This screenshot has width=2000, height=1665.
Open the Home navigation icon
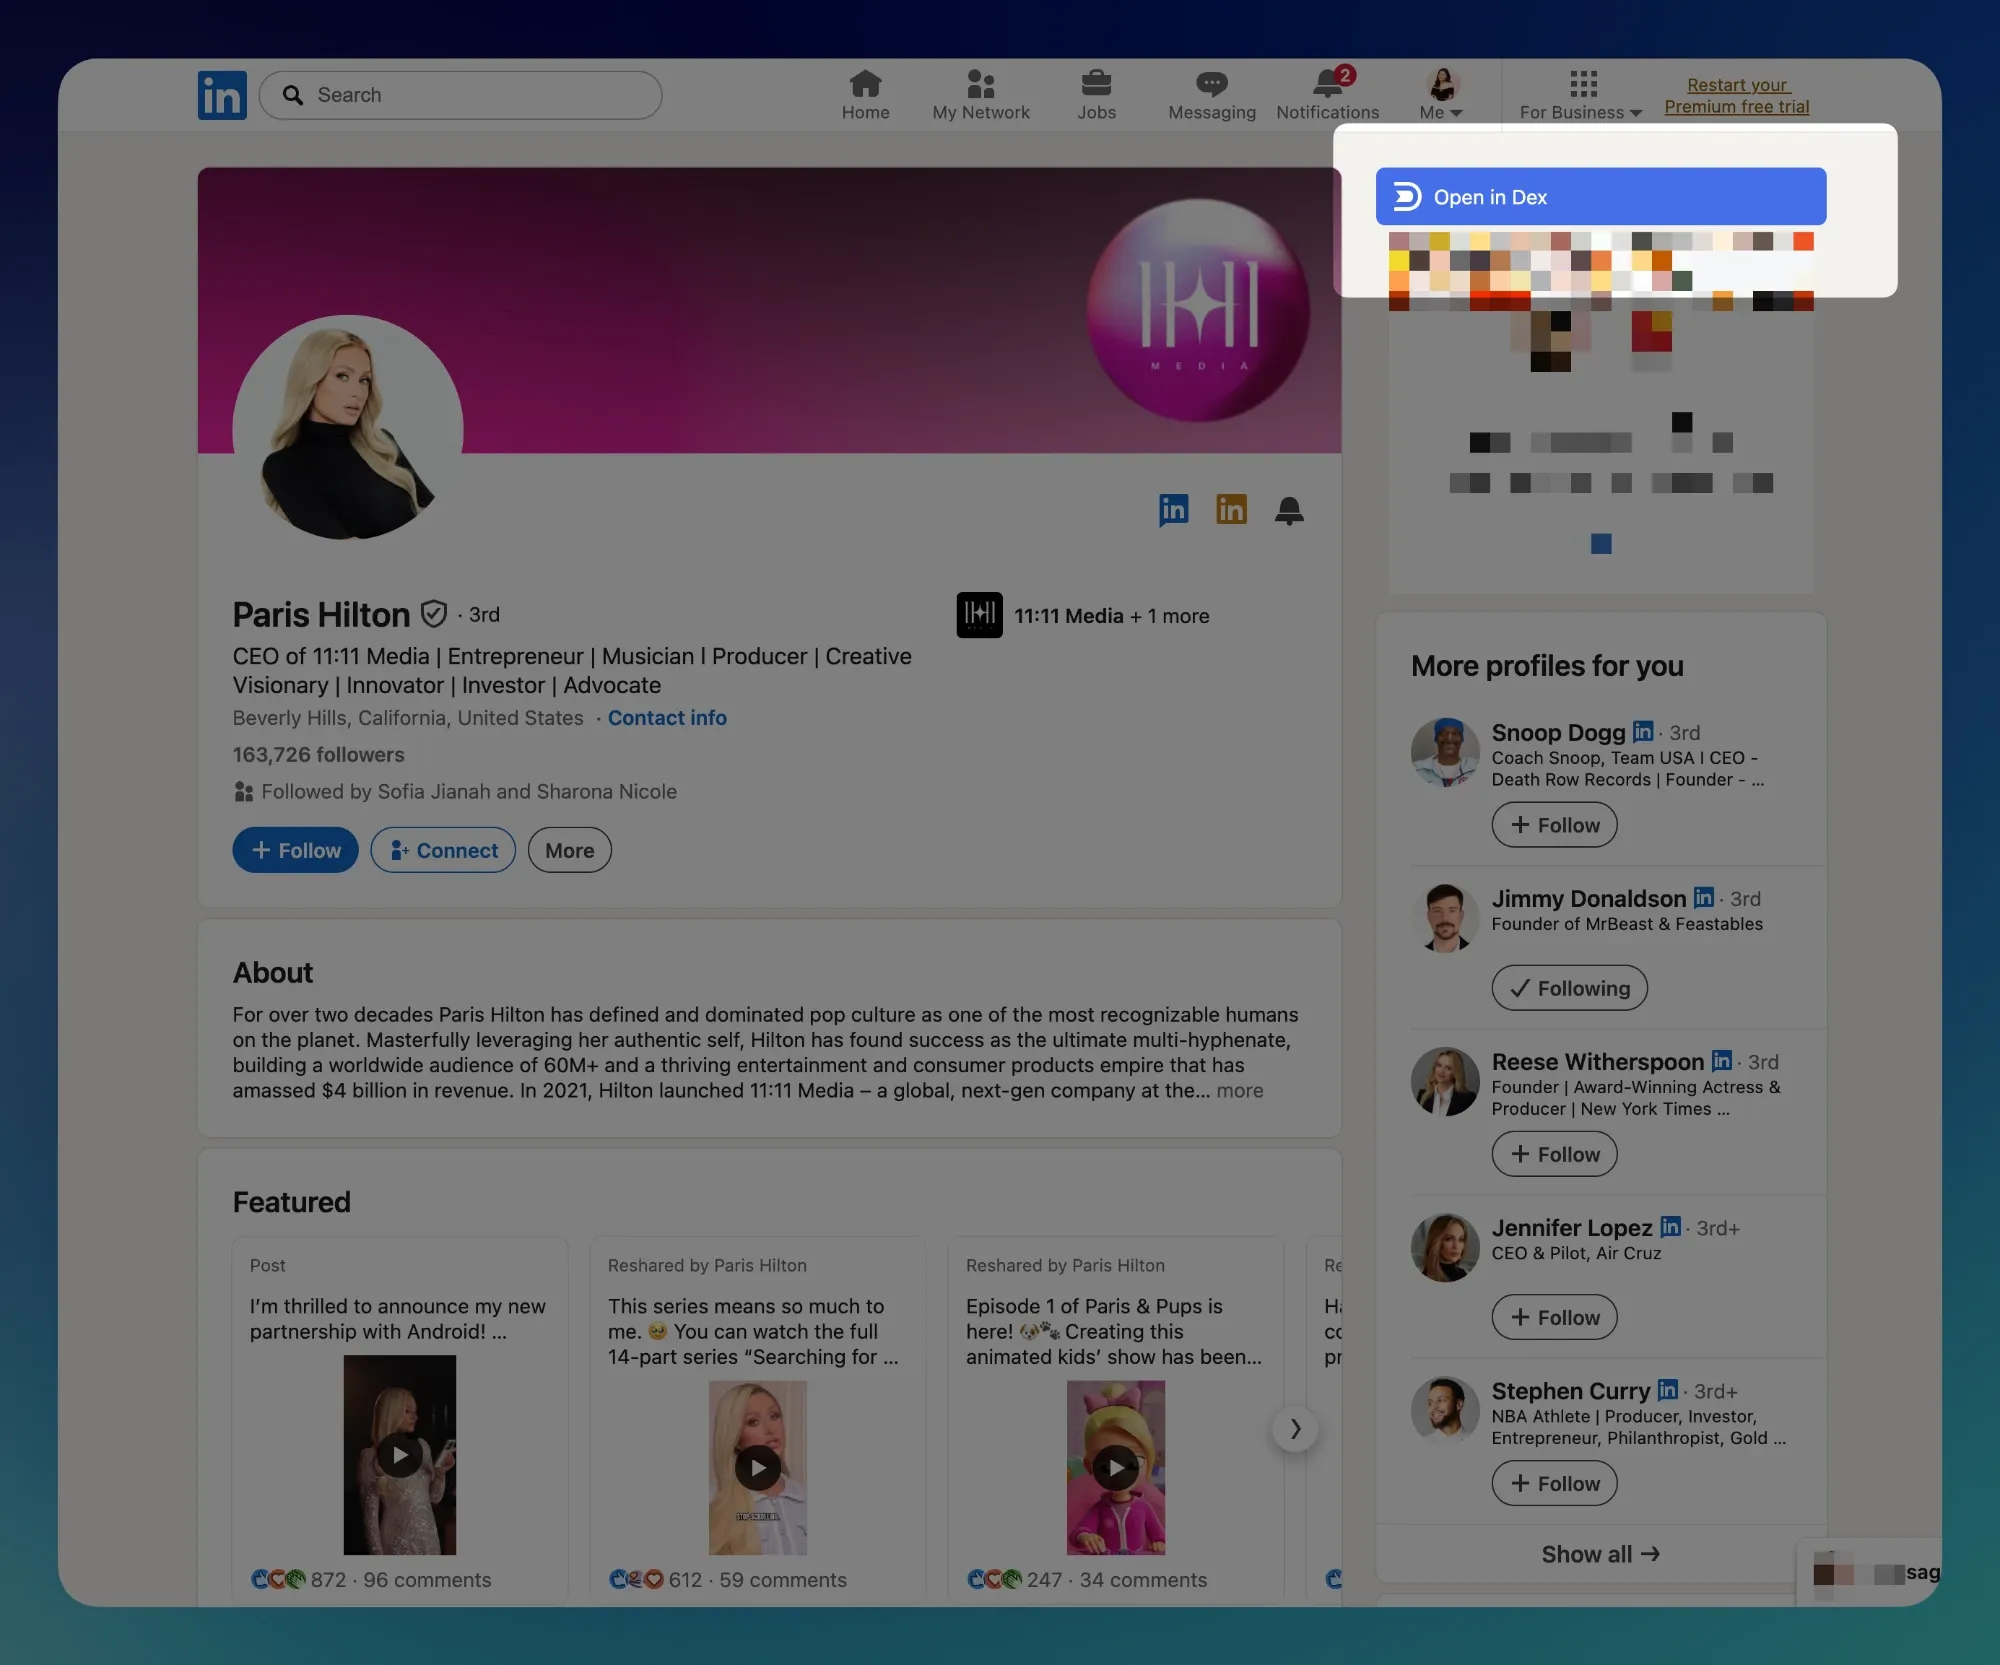click(x=865, y=96)
